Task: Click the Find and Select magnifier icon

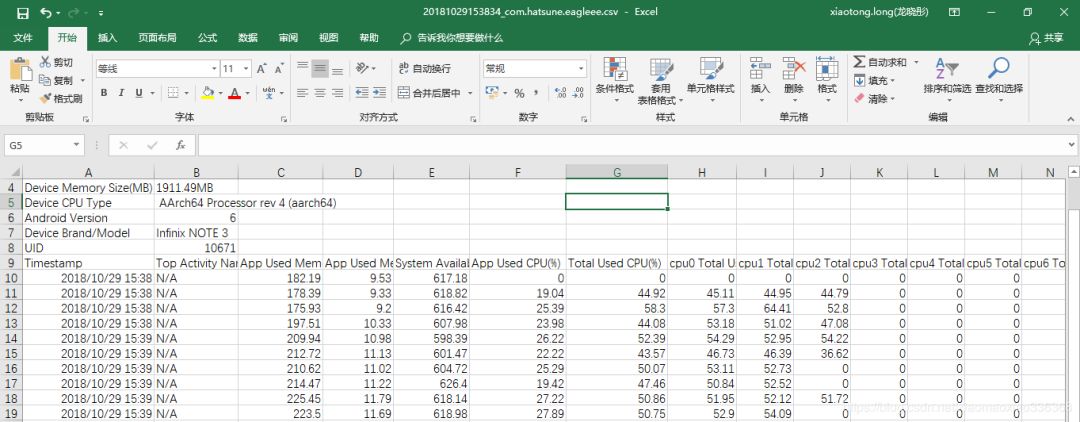Action: pyautogui.click(x=998, y=69)
